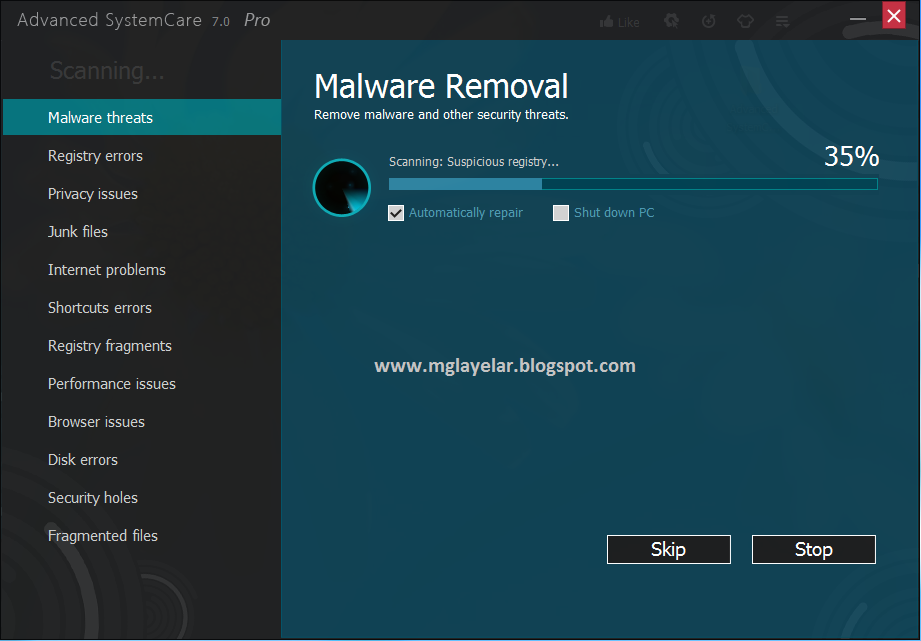Toggle the Automatically repair checkbox
This screenshot has width=921, height=641.
[396, 213]
